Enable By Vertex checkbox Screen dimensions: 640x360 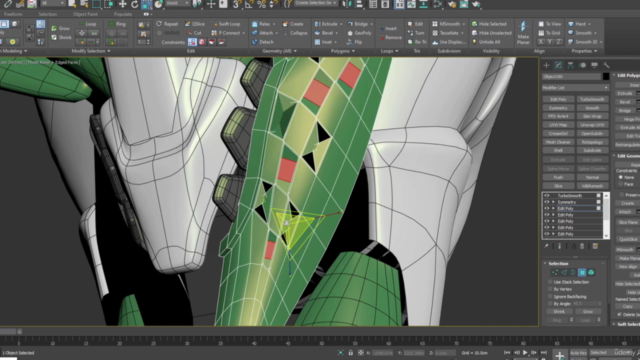[x=550, y=289]
